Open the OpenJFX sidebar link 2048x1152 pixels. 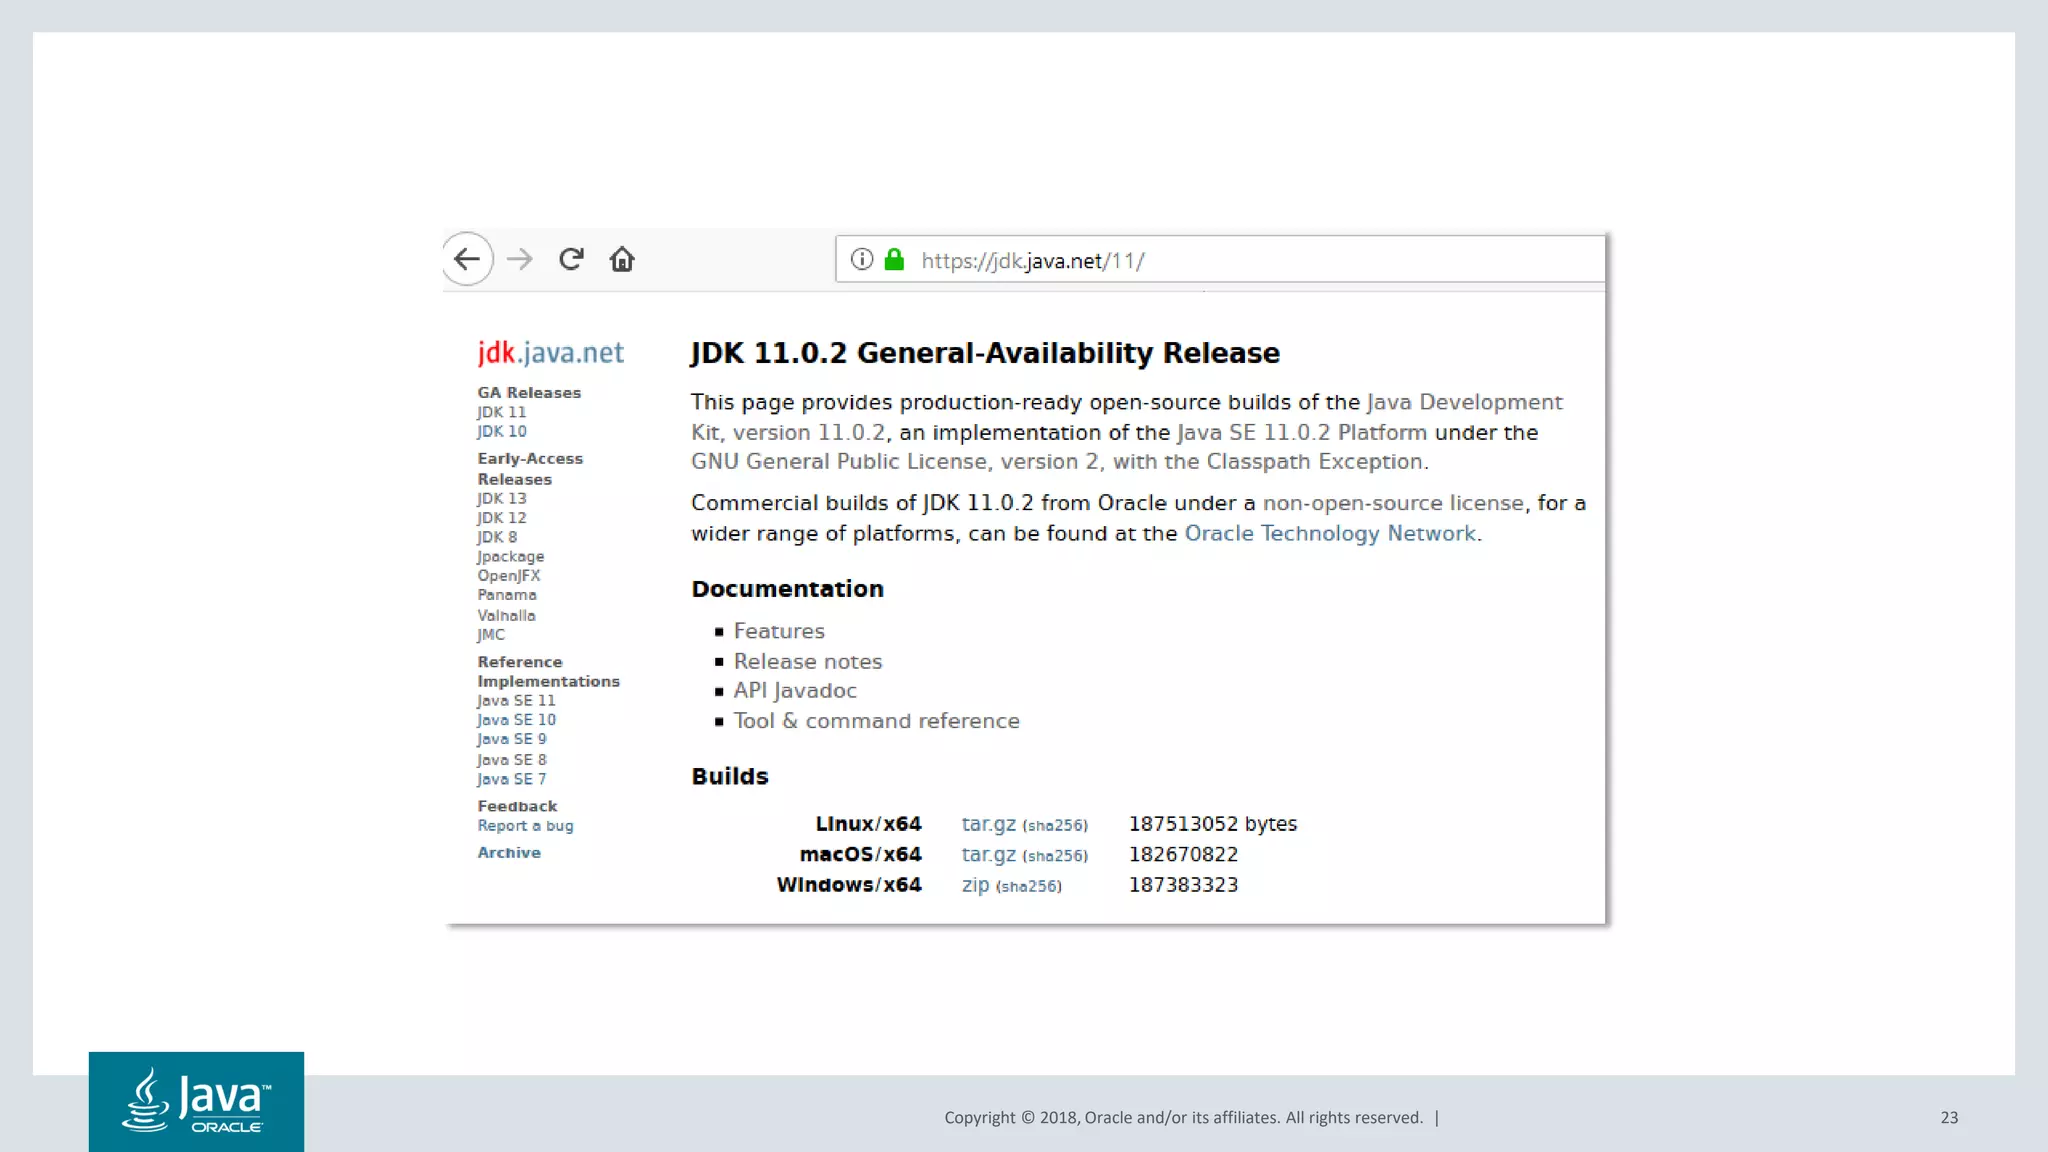(x=508, y=576)
